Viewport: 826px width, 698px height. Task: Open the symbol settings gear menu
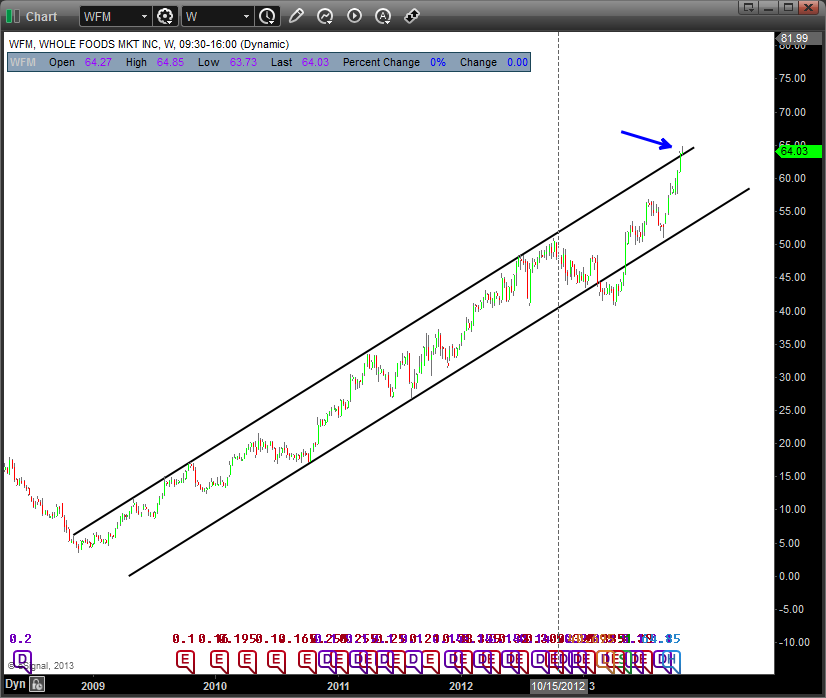165,16
